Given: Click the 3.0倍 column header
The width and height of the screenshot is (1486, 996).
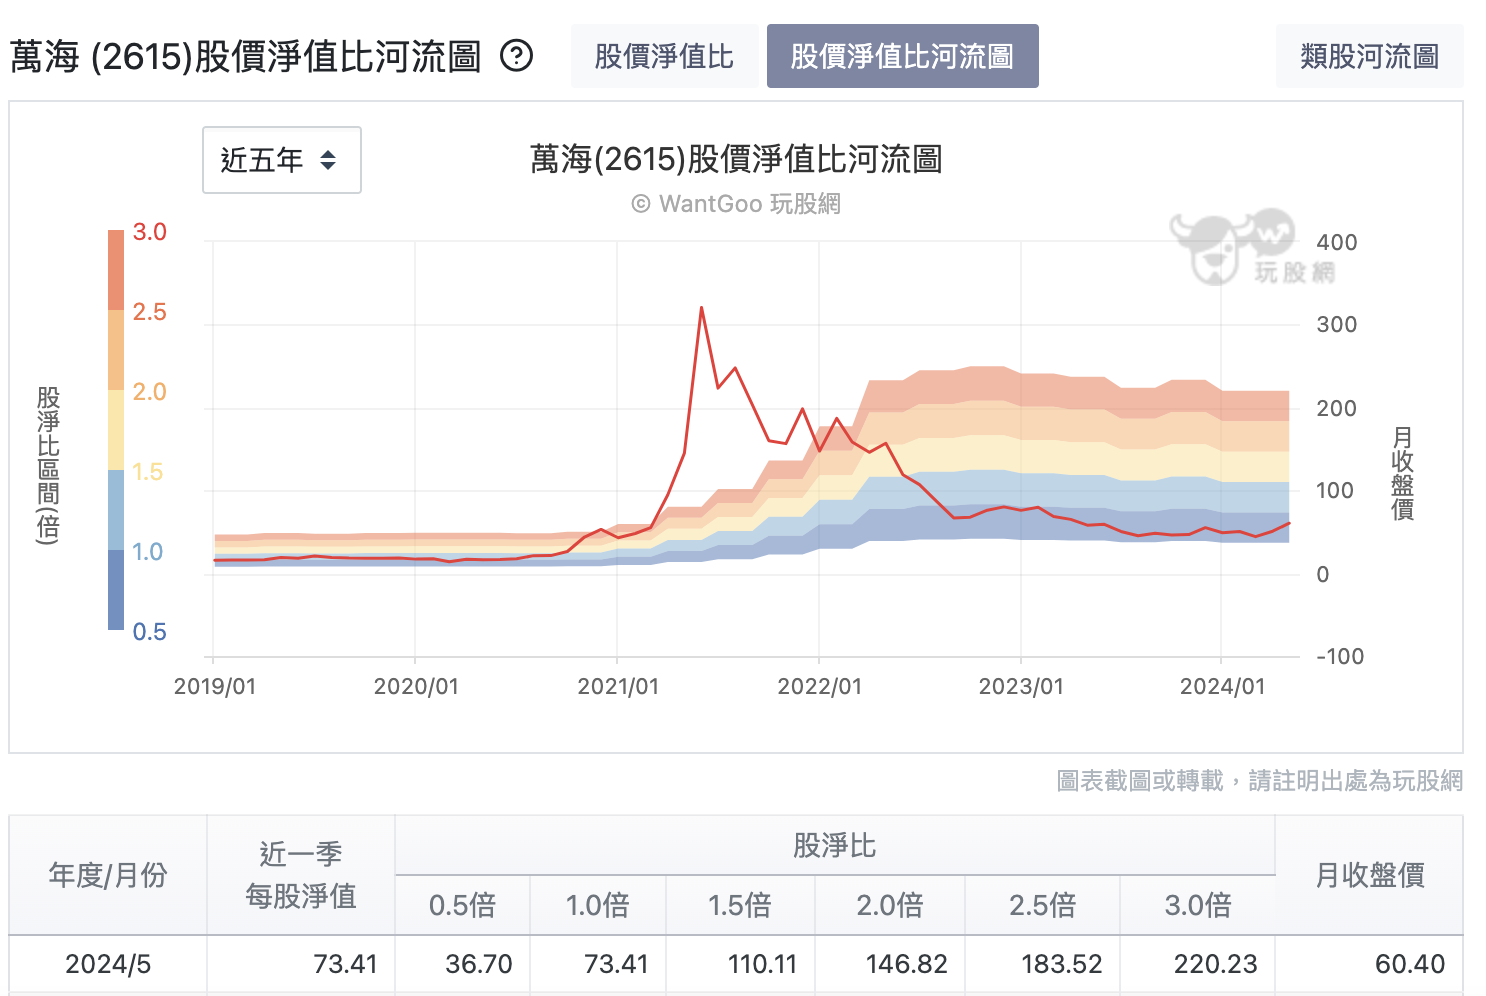Looking at the screenshot, I should coord(1198,905).
